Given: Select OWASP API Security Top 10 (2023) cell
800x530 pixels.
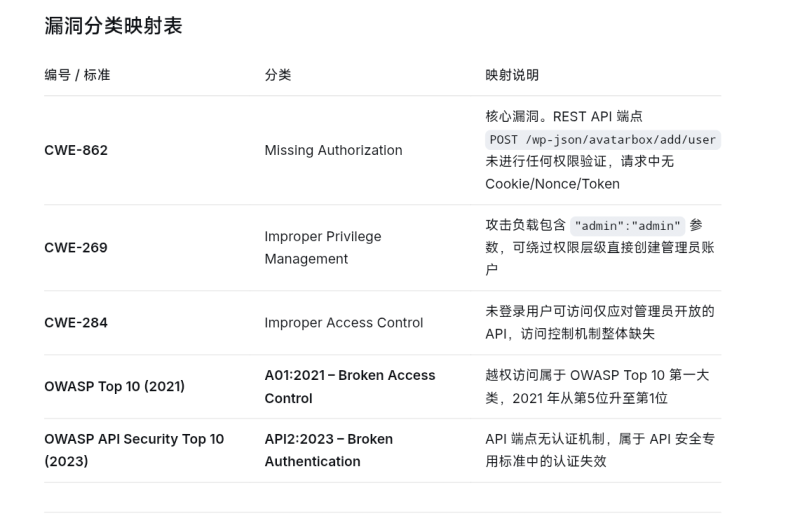Looking at the screenshot, I should pos(134,450).
